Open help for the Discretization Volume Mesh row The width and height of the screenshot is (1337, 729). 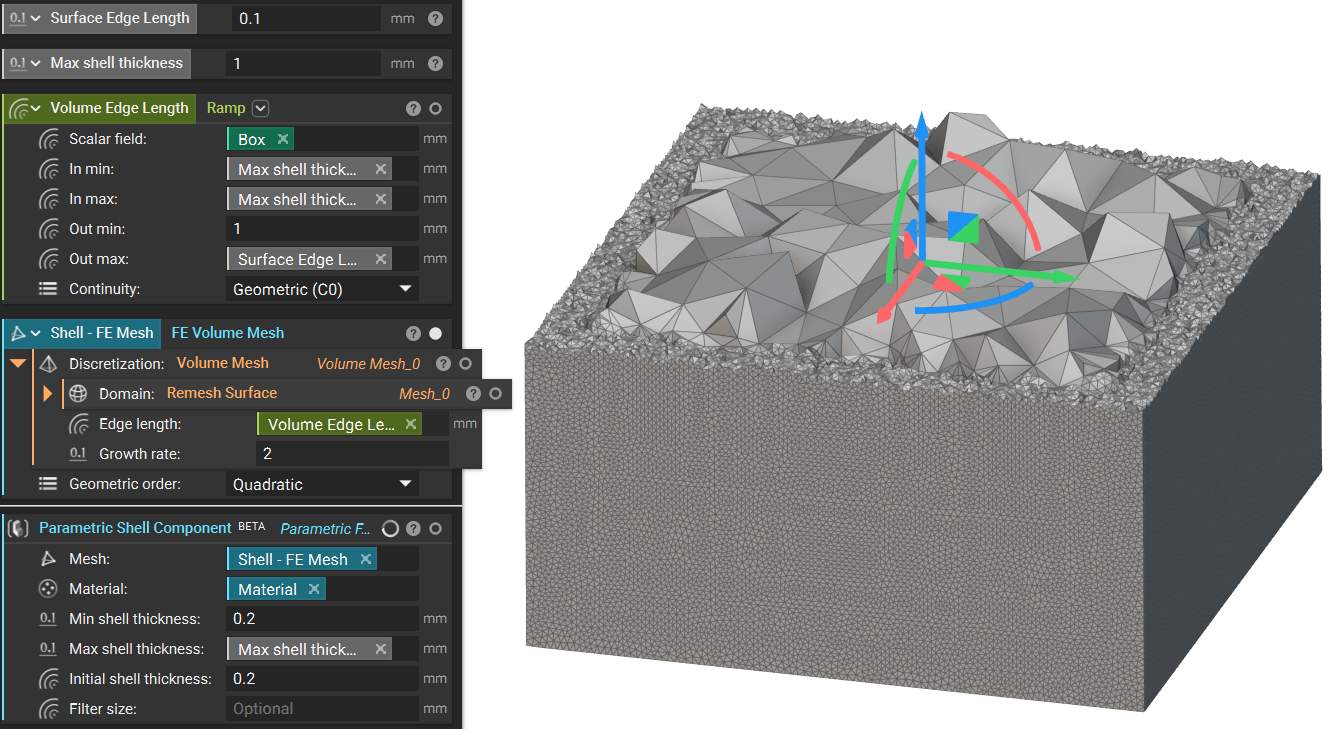click(444, 364)
